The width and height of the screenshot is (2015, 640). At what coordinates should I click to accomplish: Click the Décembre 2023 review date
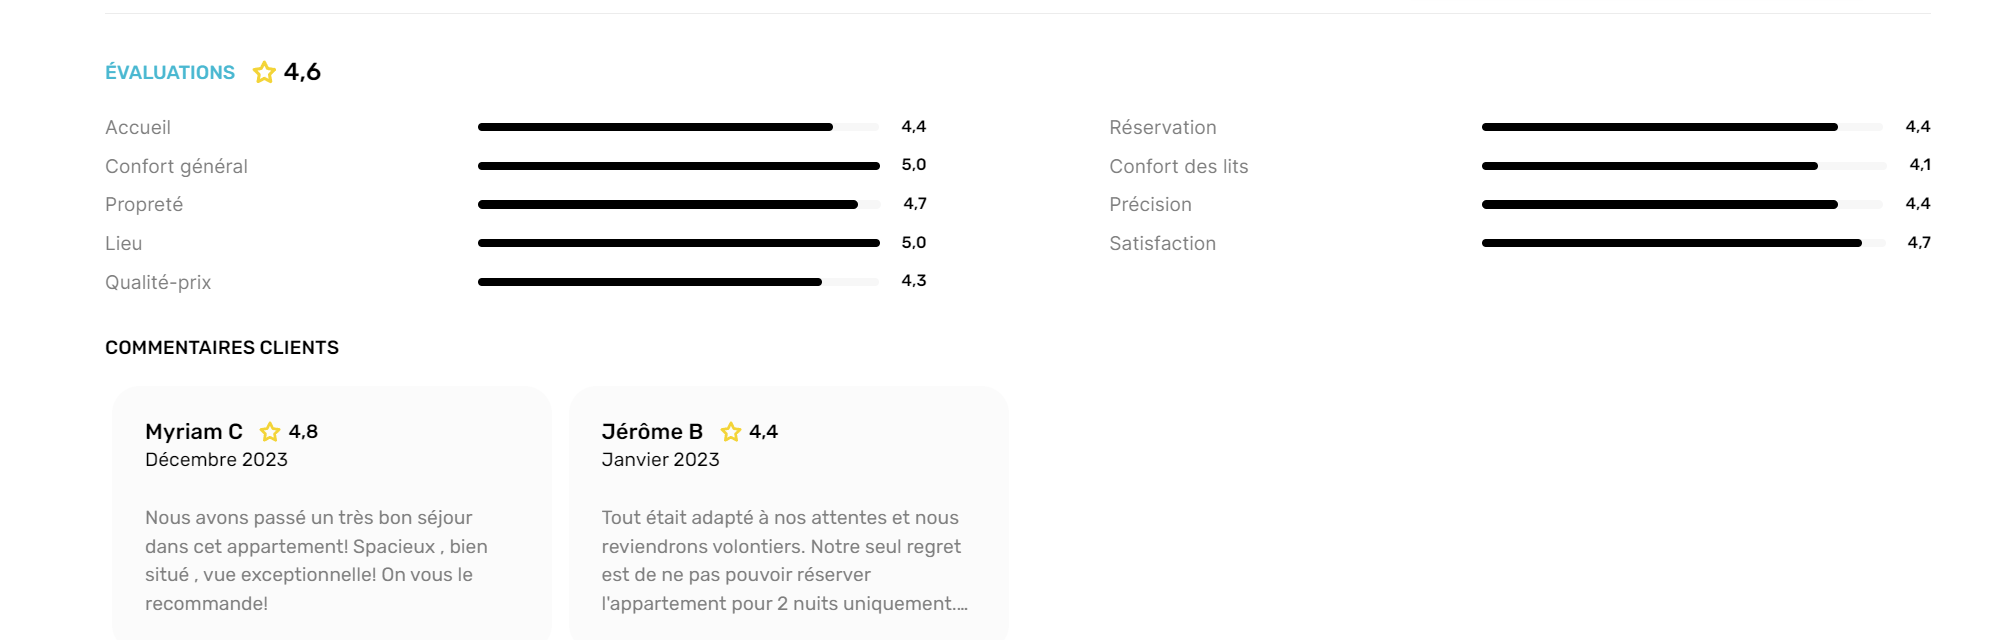[x=216, y=460]
